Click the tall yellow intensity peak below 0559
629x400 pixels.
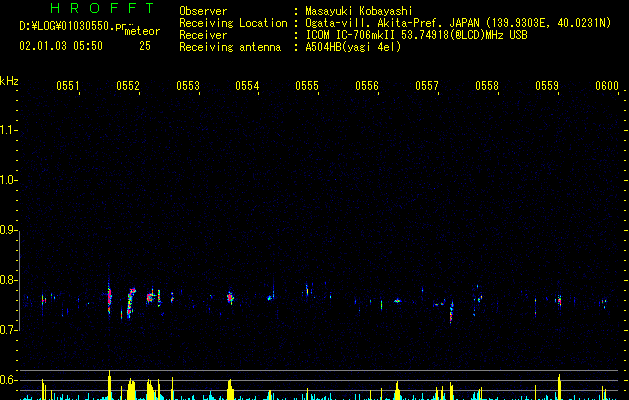pyautogui.click(x=559, y=387)
